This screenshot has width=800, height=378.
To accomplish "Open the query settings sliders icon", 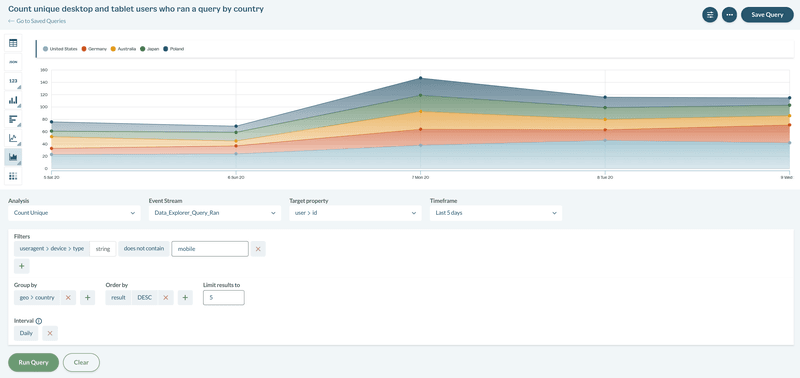I will point(710,15).
